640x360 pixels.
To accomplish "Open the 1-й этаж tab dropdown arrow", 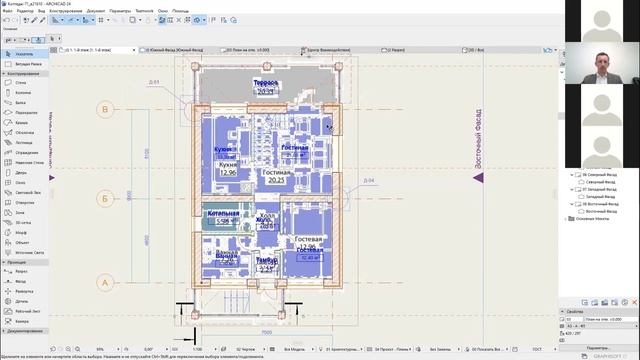I will (x=134, y=50).
